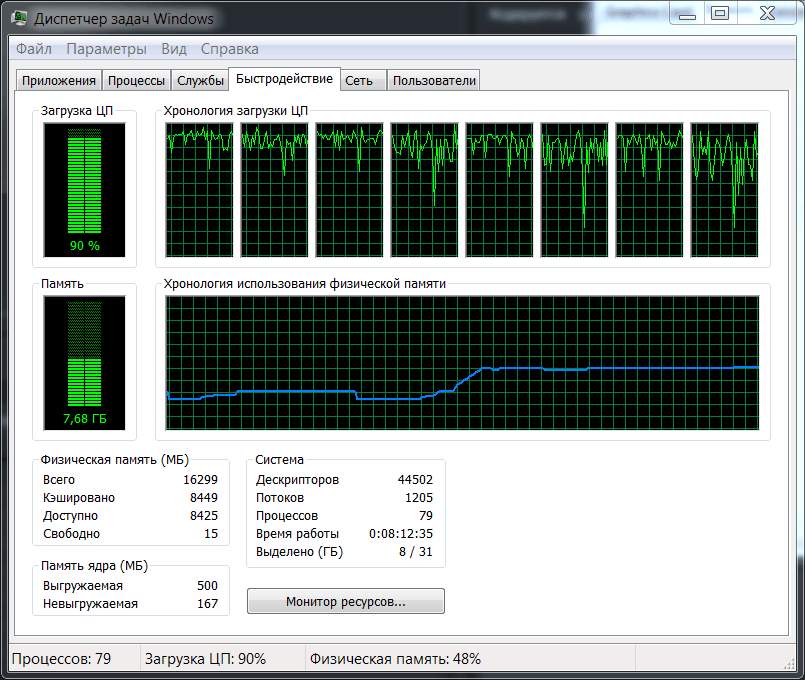Click status bar text Физическая память: 48%
The width and height of the screenshot is (805, 680).
pos(395,659)
